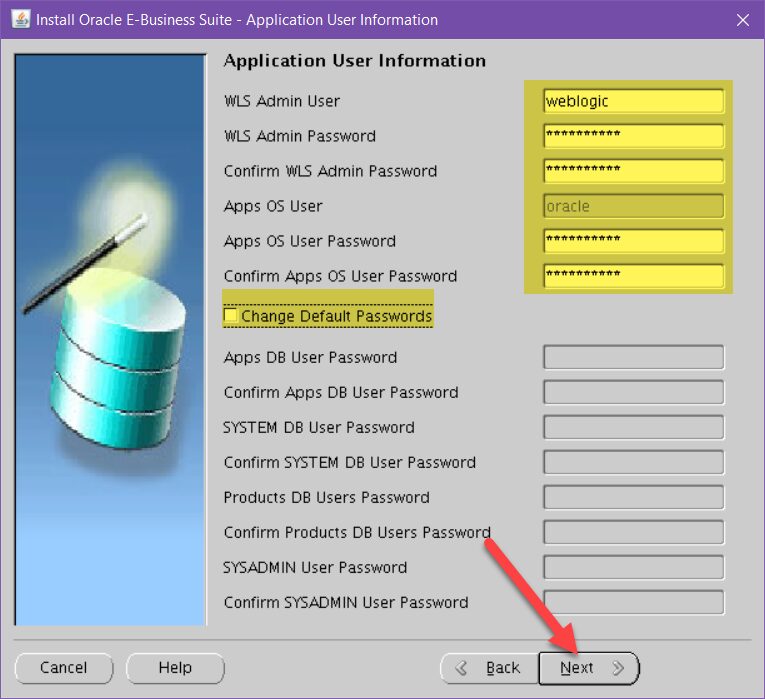Click the window title text
The image size is (765, 699).
pyautogui.click(x=237, y=20)
